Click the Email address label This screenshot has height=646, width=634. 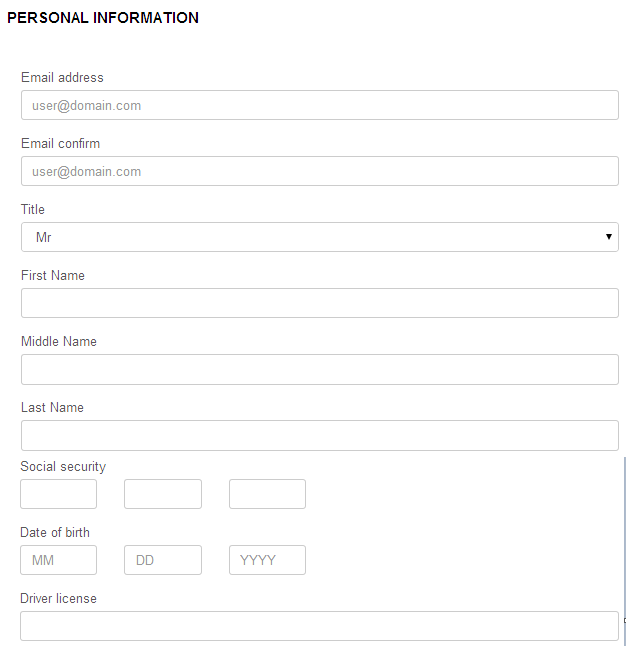(x=62, y=77)
